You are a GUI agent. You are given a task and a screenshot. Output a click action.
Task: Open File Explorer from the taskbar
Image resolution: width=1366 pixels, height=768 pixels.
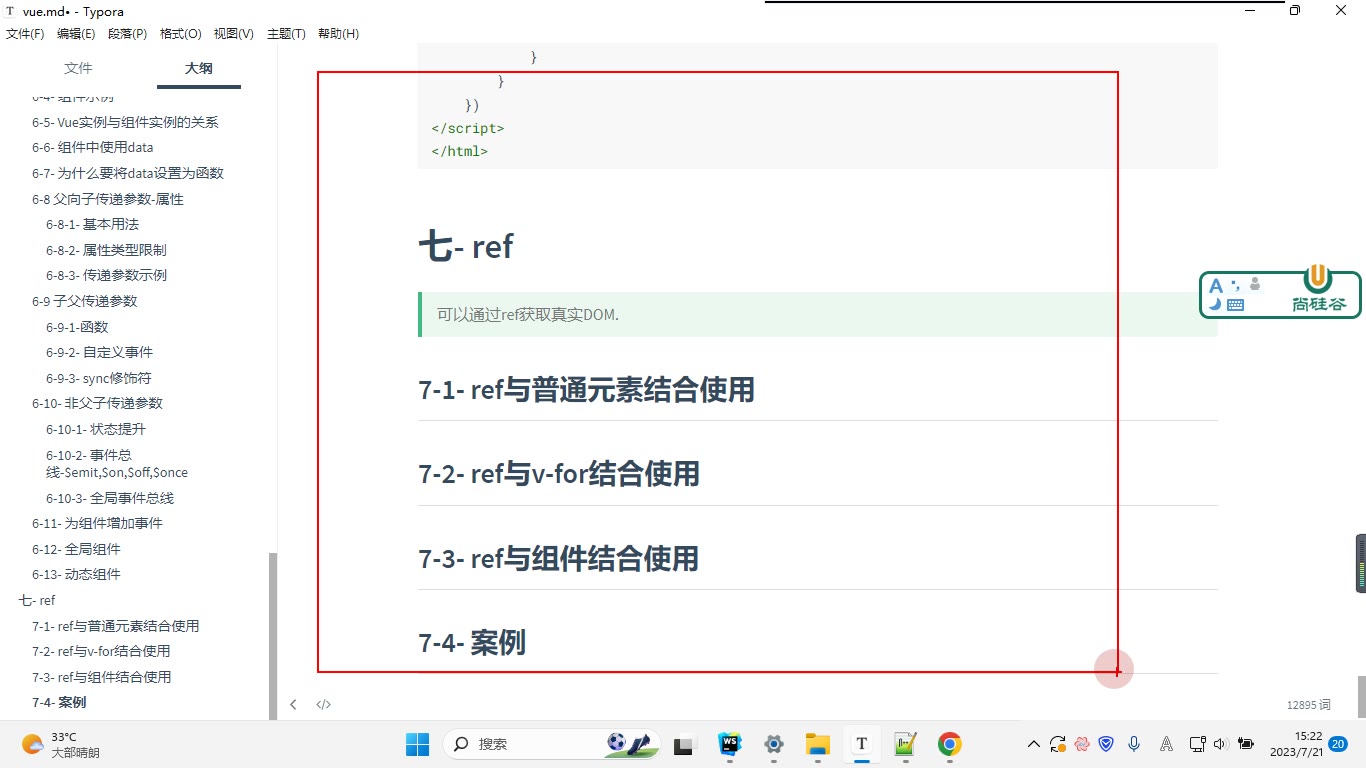tap(818, 744)
